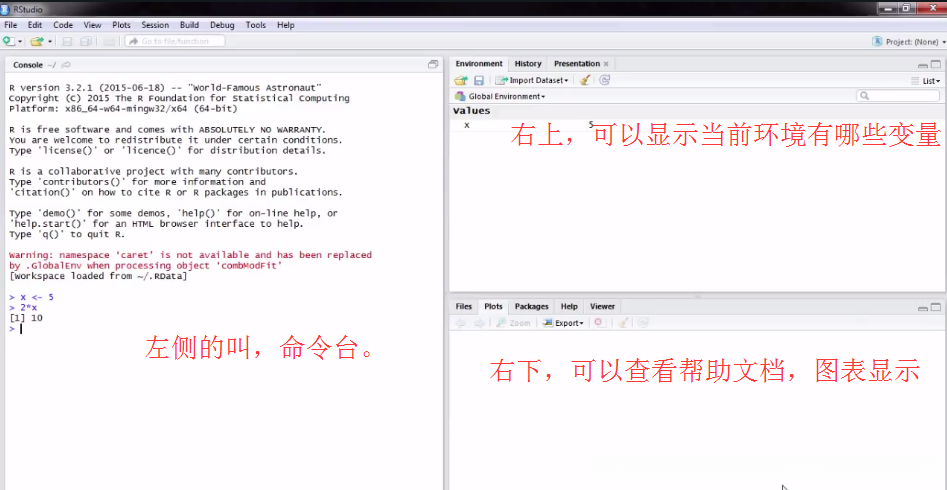
Task: Click the Zoom plot button
Action: [x=513, y=323]
